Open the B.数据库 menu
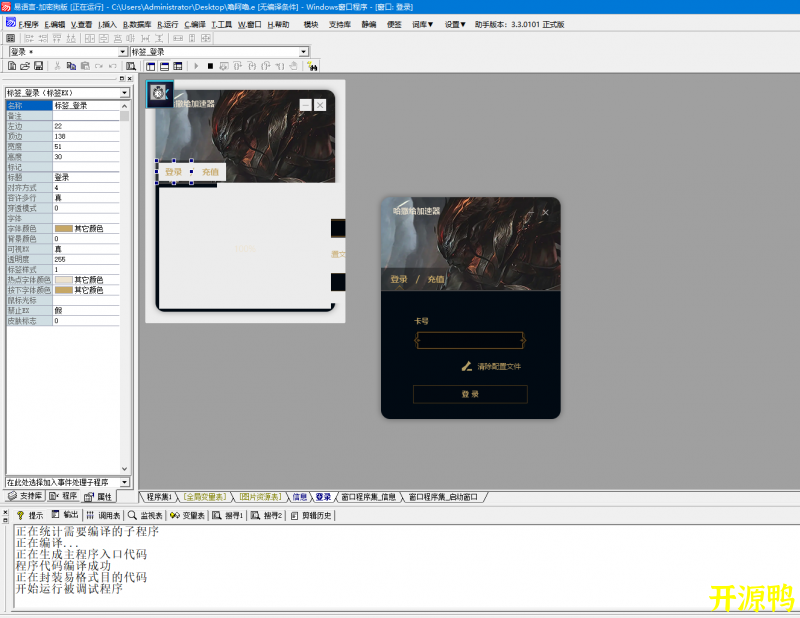The height and width of the screenshot is (618, 800). click(137, 24)
